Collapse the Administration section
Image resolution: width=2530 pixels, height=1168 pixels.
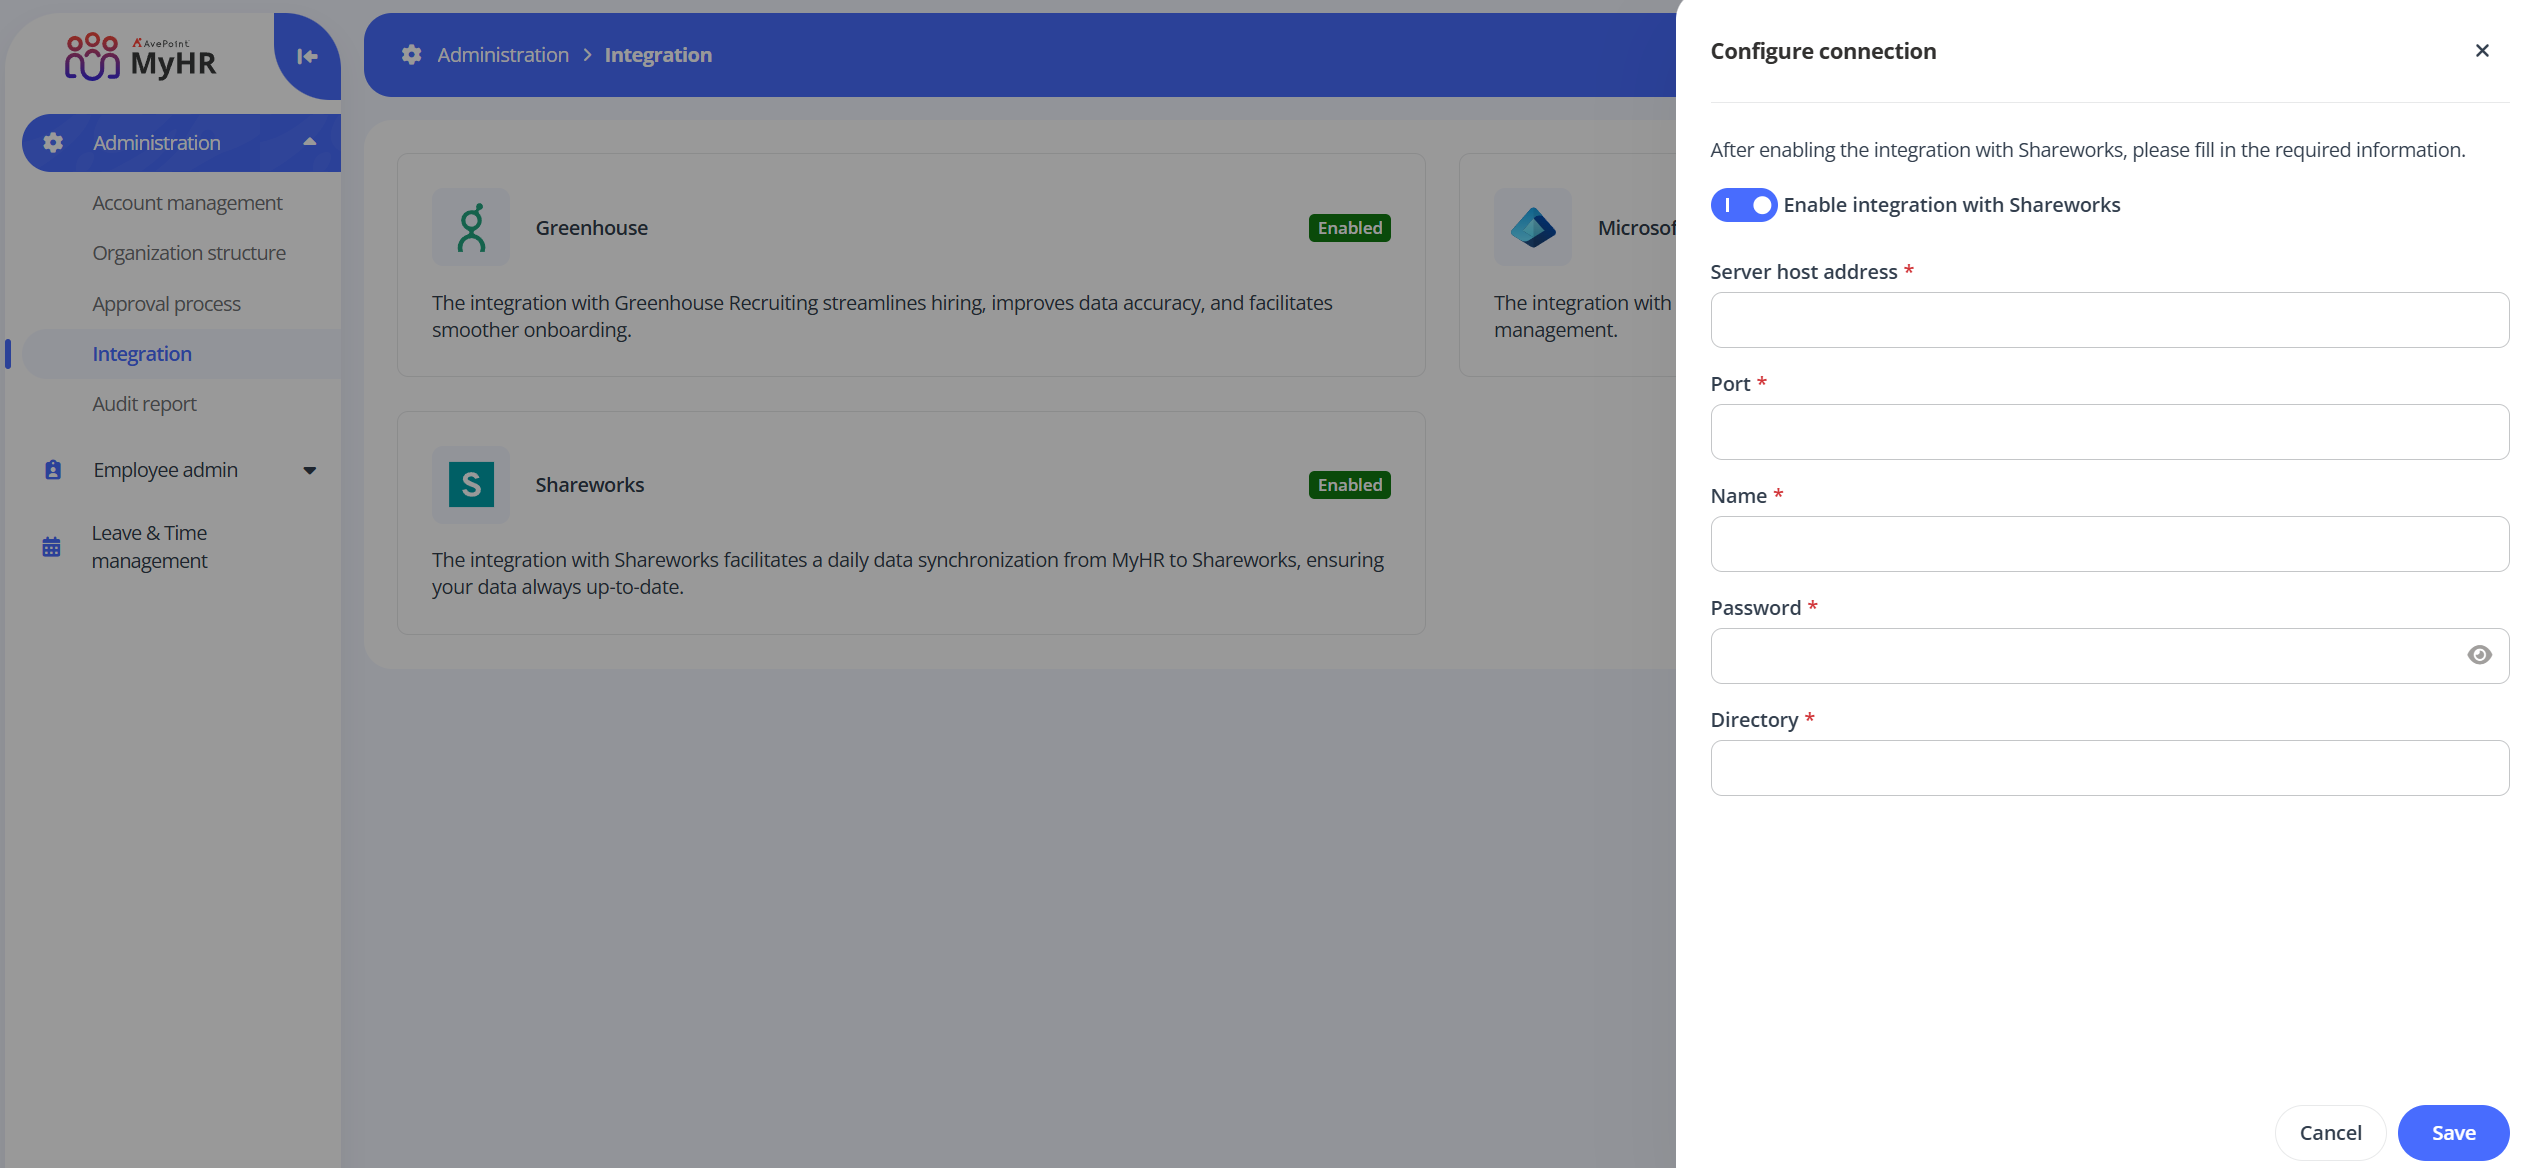(311, 142)
